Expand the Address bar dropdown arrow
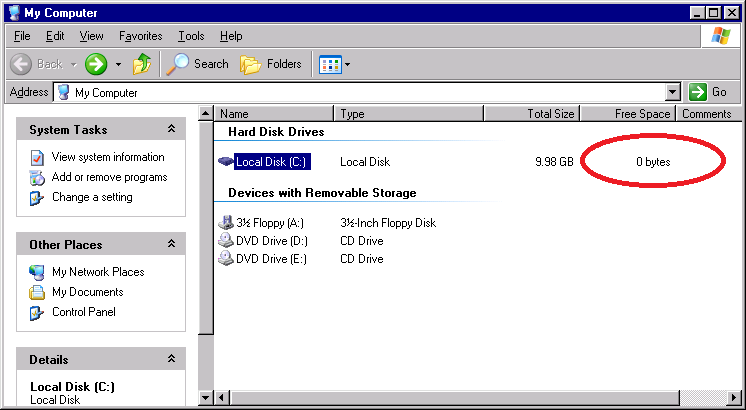The height and width of the screenshot is (410, 746). pyautogui.click(x=672, y=92)
